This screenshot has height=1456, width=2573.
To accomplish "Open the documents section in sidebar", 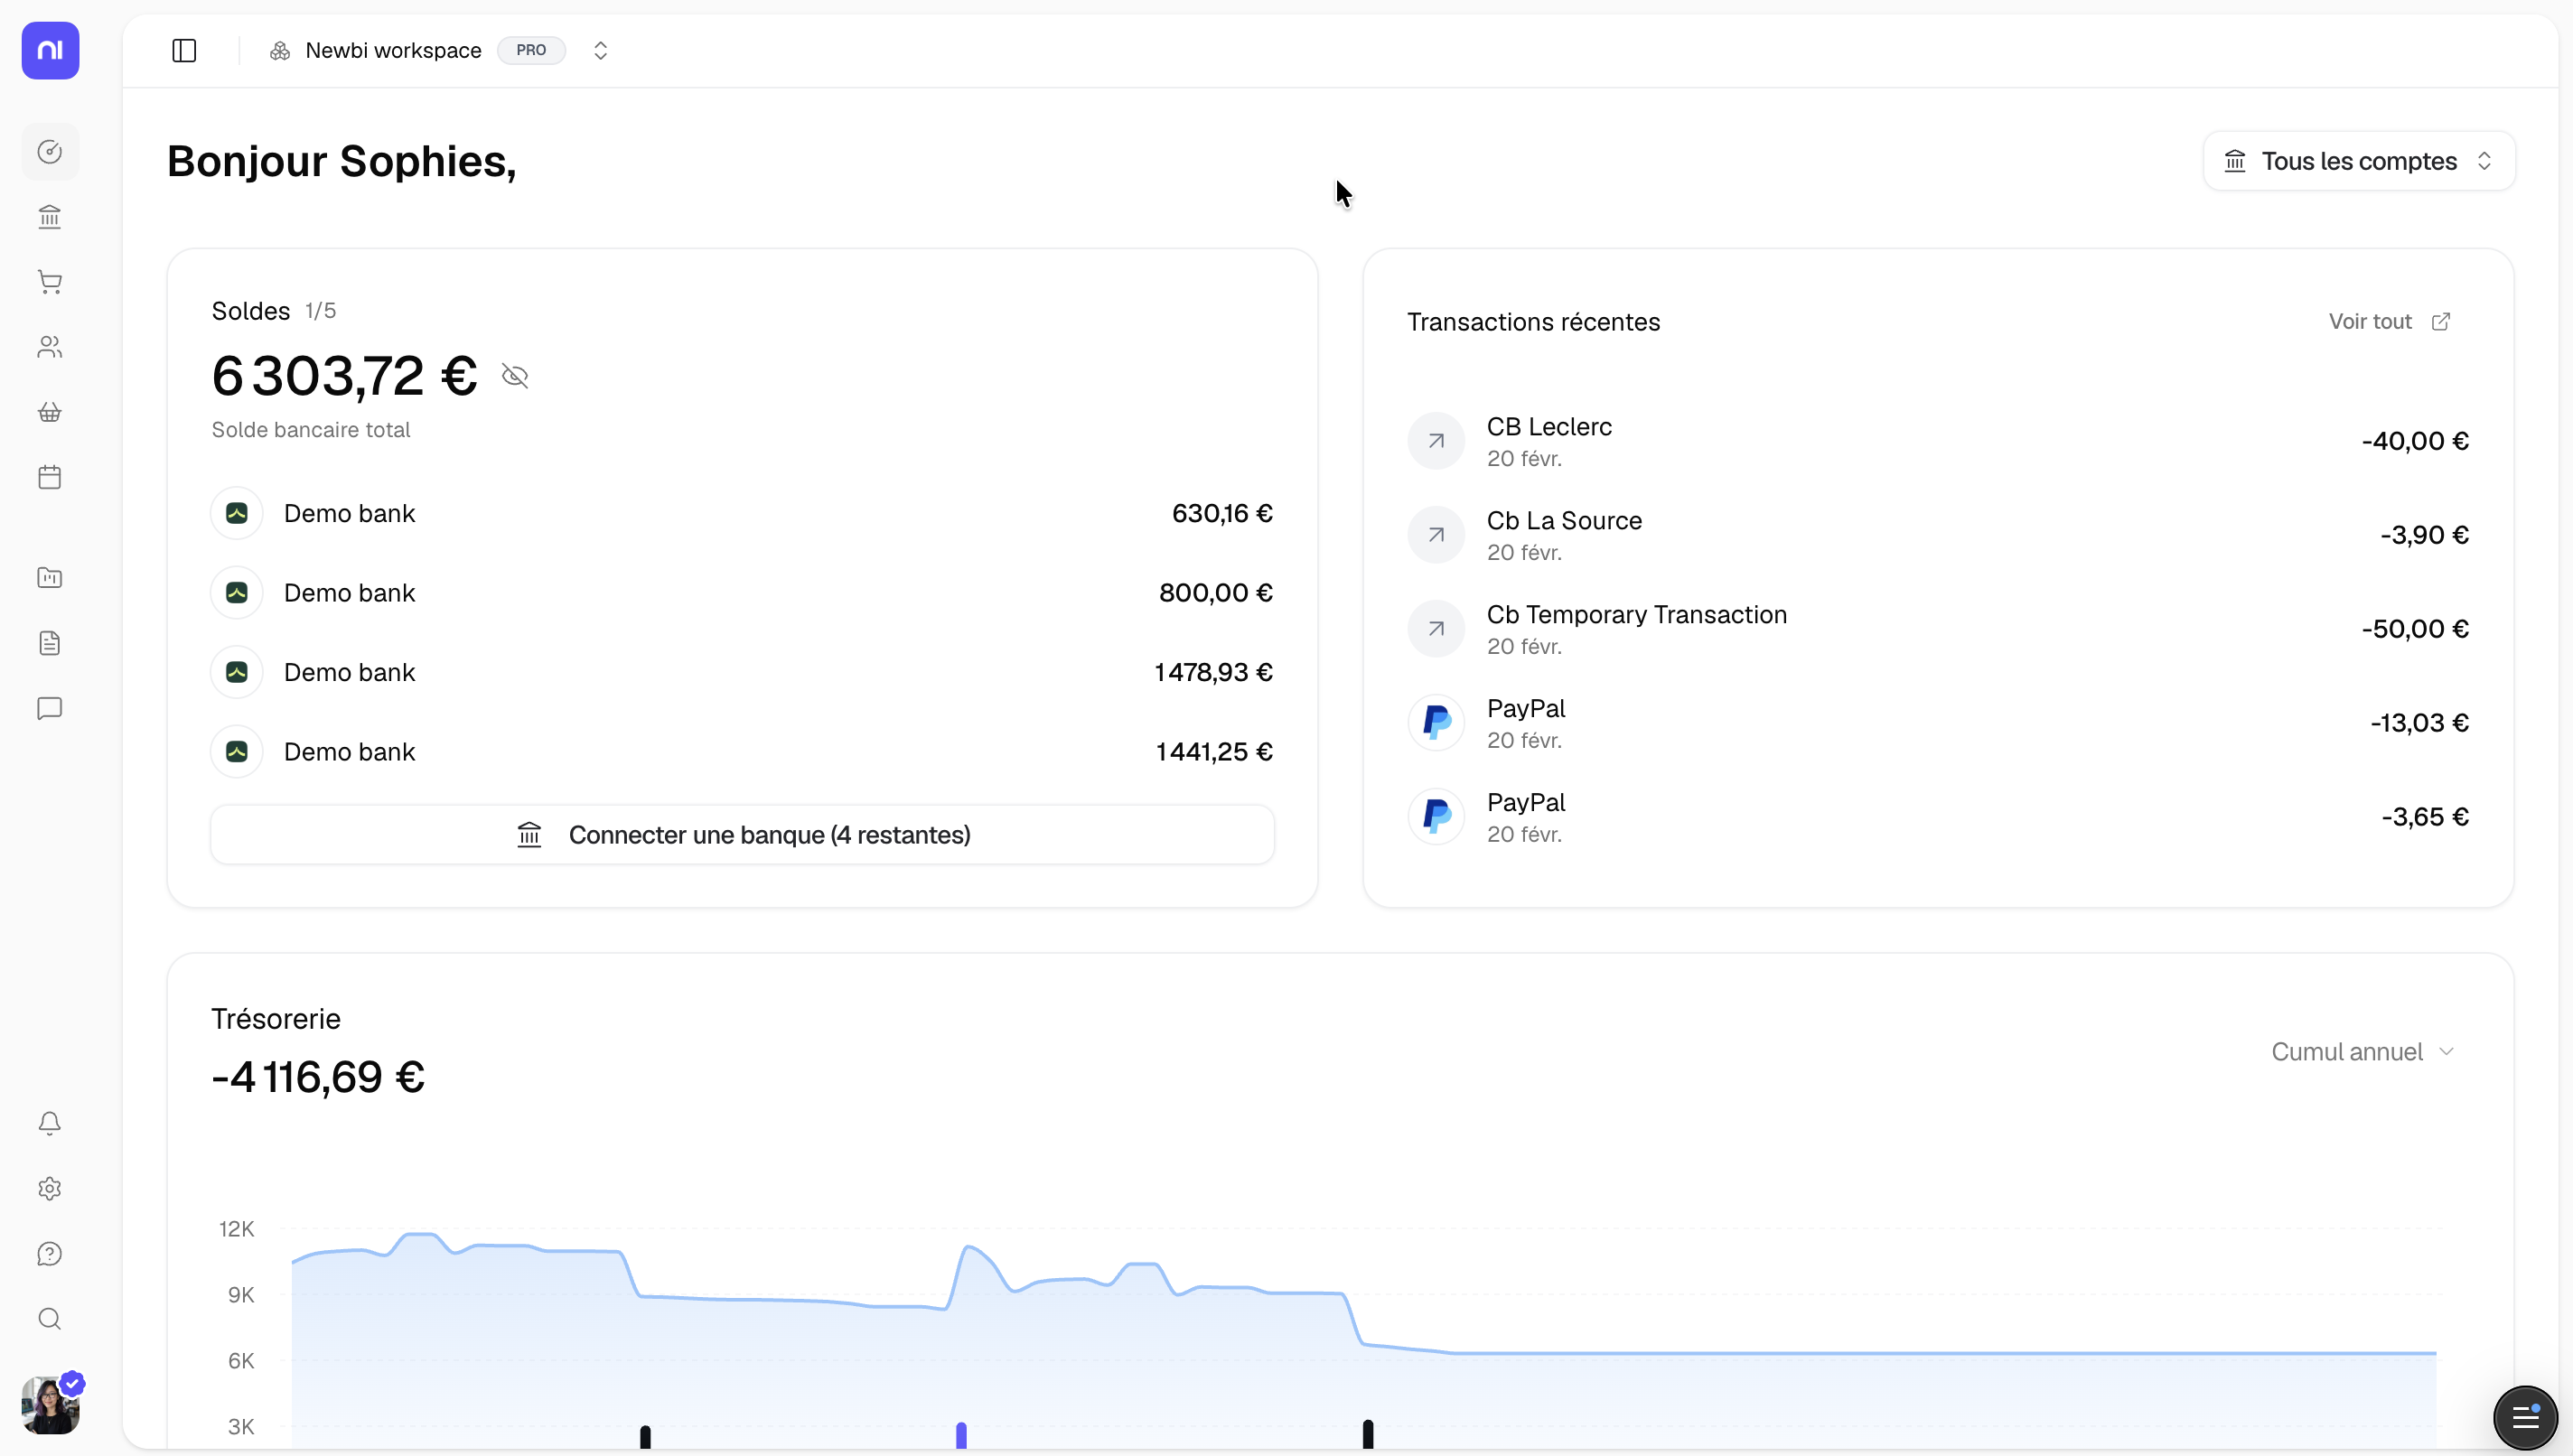I will click(x=50, y=643).
